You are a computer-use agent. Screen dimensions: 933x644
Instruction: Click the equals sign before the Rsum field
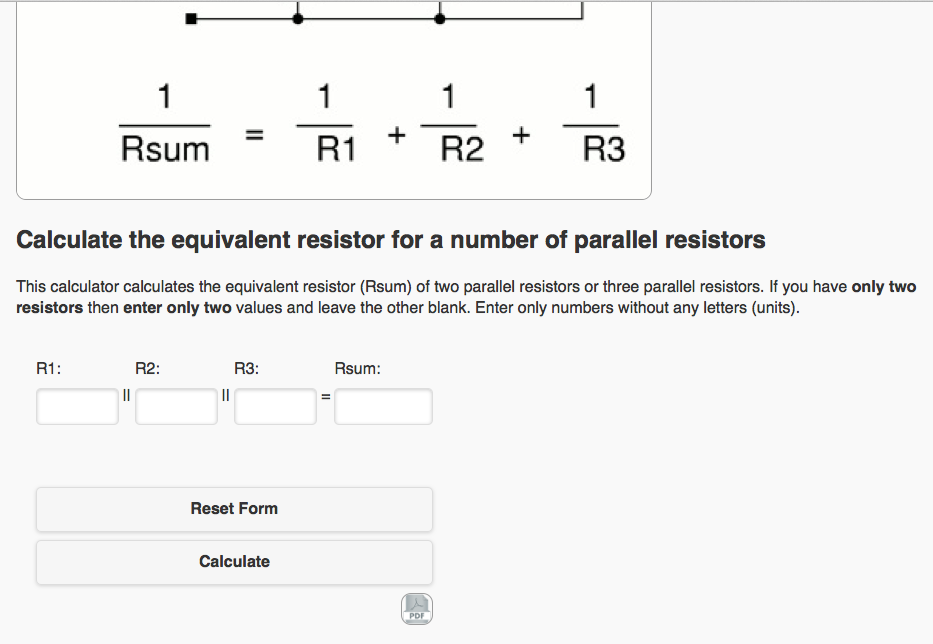click(x=325, y=398)
